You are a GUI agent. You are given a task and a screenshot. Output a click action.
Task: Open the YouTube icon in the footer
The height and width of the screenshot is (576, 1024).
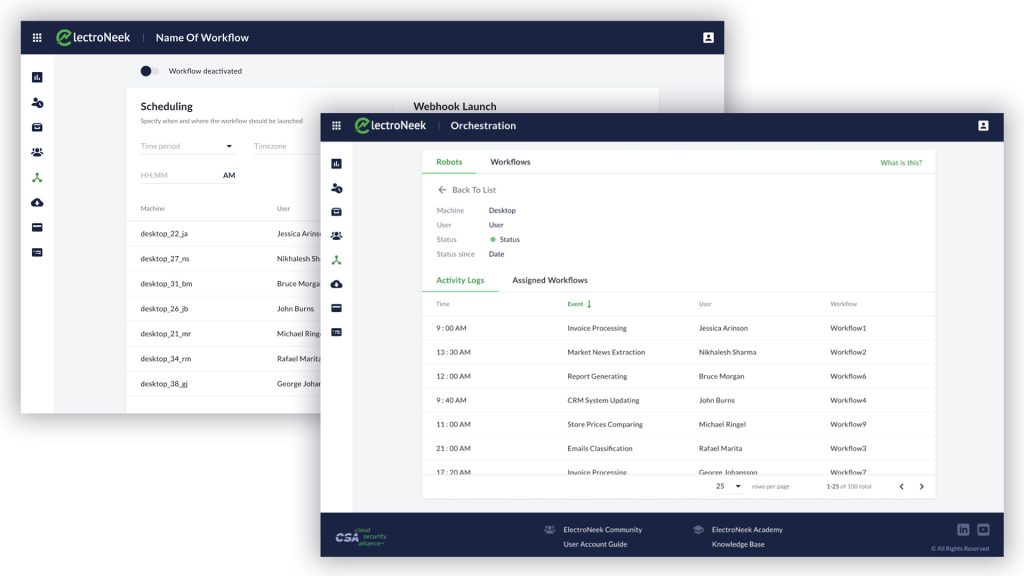click(983, 530)
